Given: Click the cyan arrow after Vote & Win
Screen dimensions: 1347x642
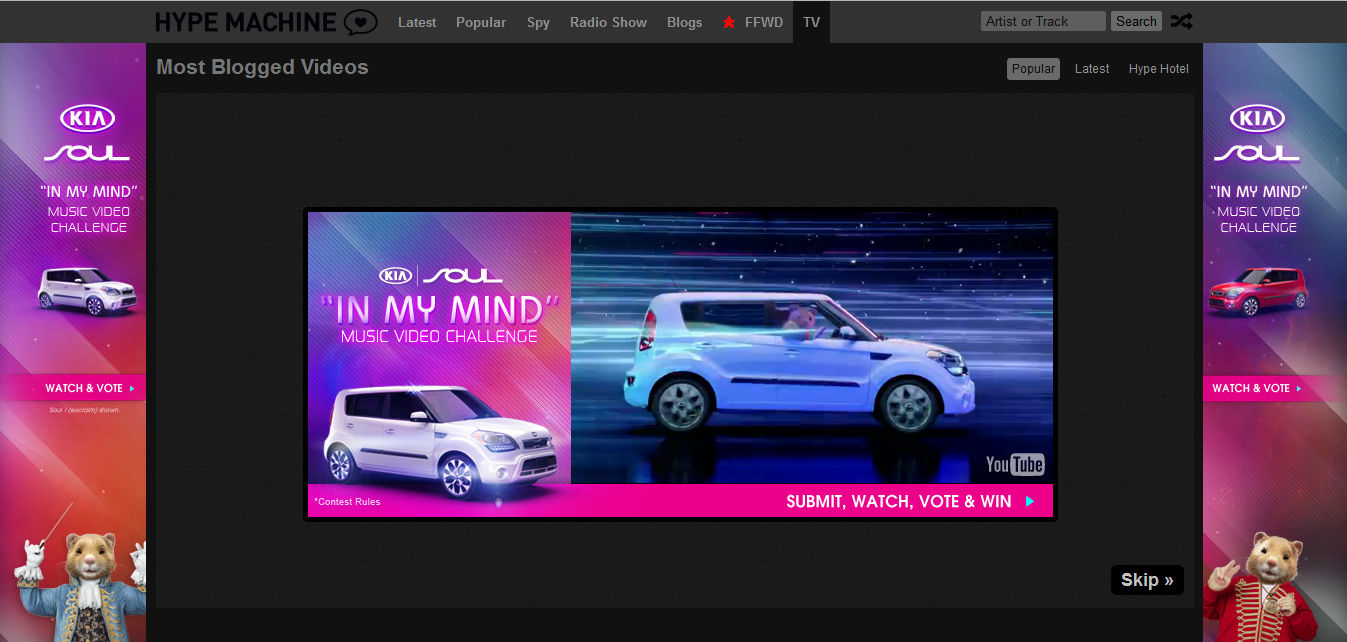Looking at the screenshot, I should 1030,501.
